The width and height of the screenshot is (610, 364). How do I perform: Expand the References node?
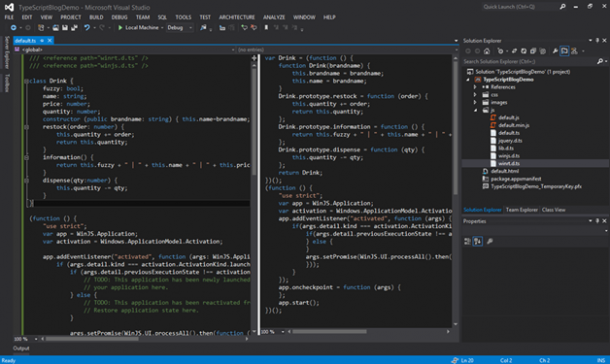pos(475,87)
